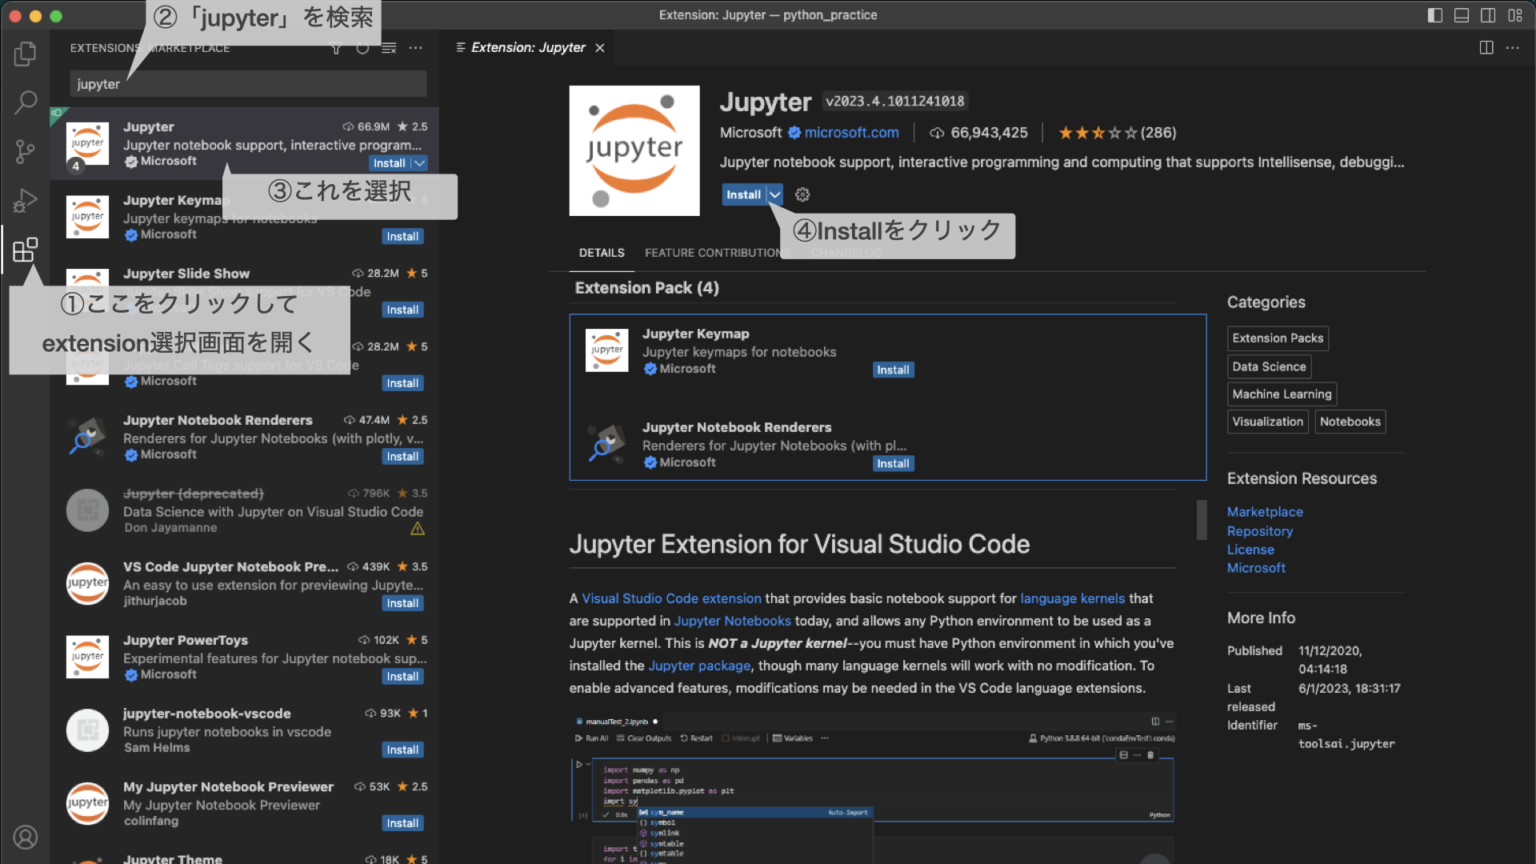Viewport: 1536px width, 864px height.
Task: Clear extension search results via icon
Action: (x=389, y=47)
